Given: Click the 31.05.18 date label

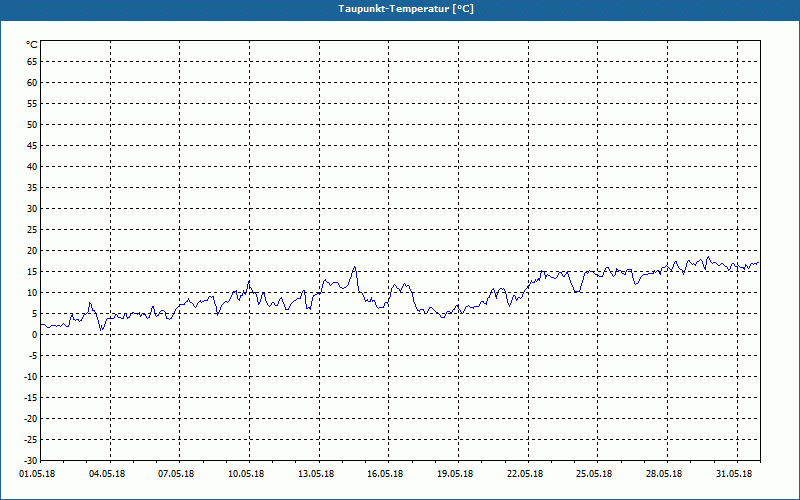Looking at the screenshot, I should pyautogui.click(x=734, y=474).
